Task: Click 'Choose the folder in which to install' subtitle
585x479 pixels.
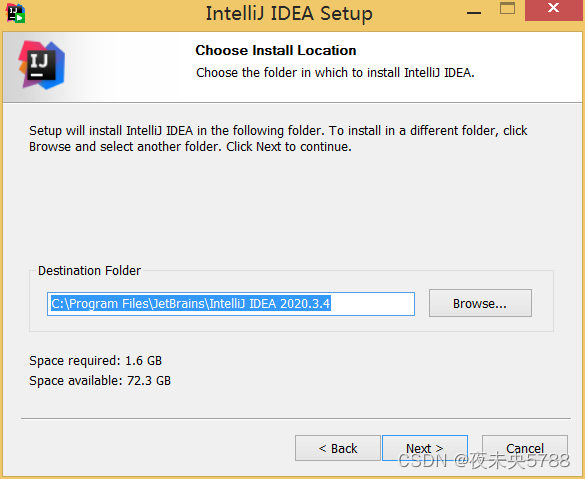Action: [335, 72]
